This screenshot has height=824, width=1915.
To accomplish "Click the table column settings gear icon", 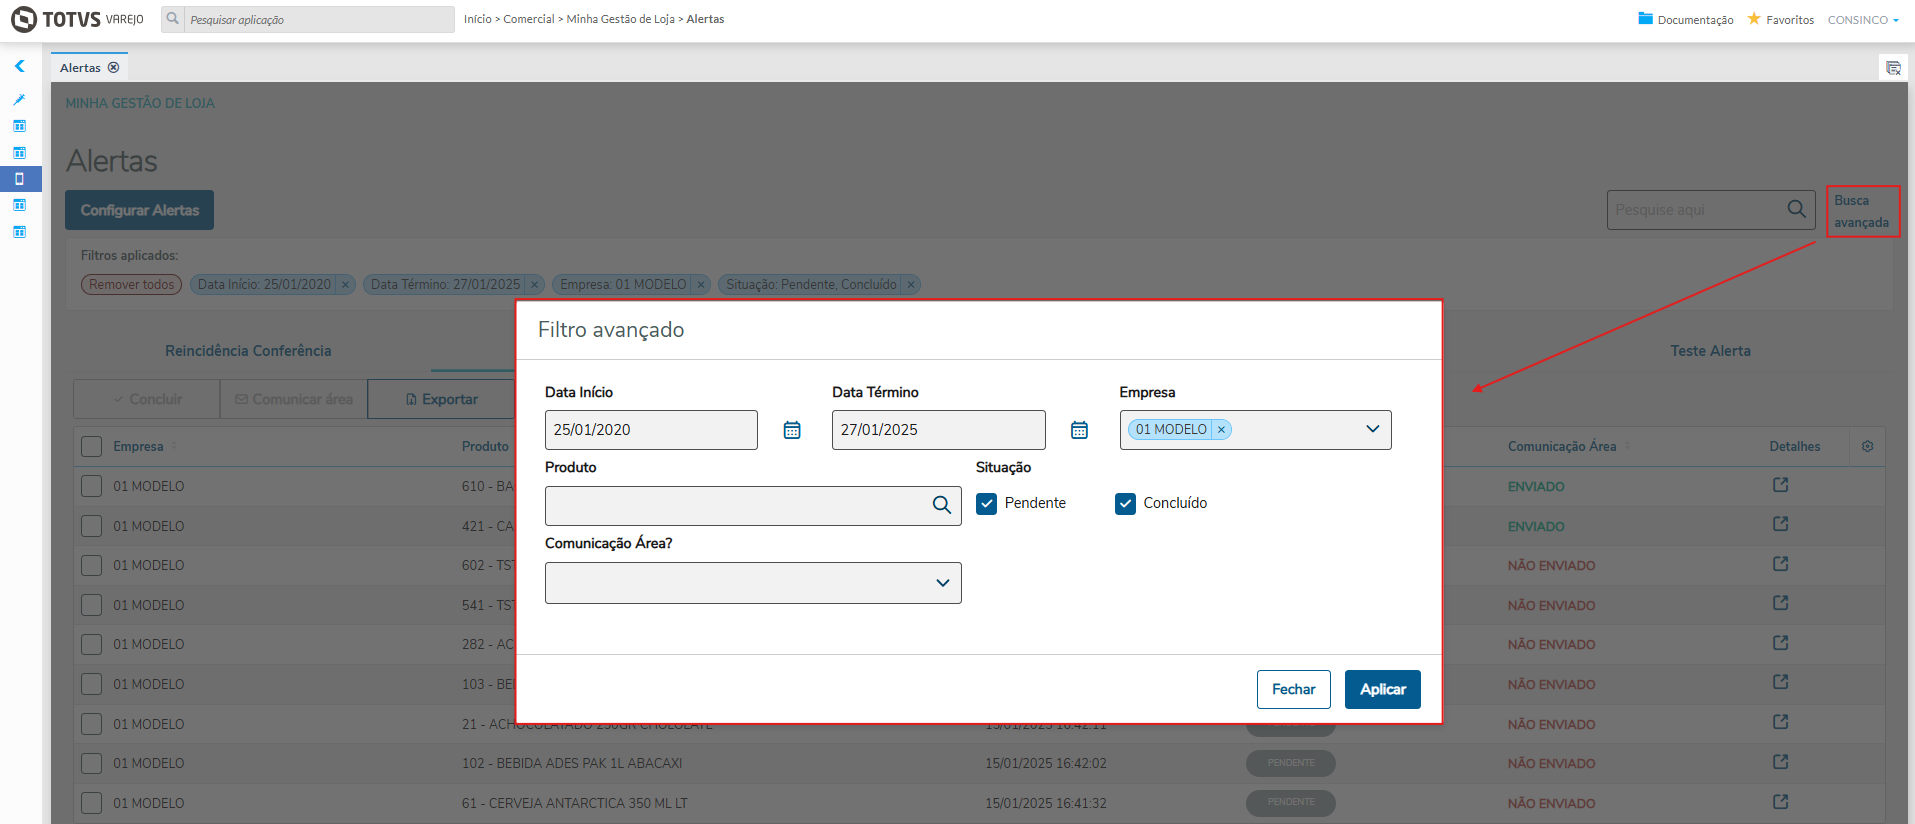I will pos(1867,446).
